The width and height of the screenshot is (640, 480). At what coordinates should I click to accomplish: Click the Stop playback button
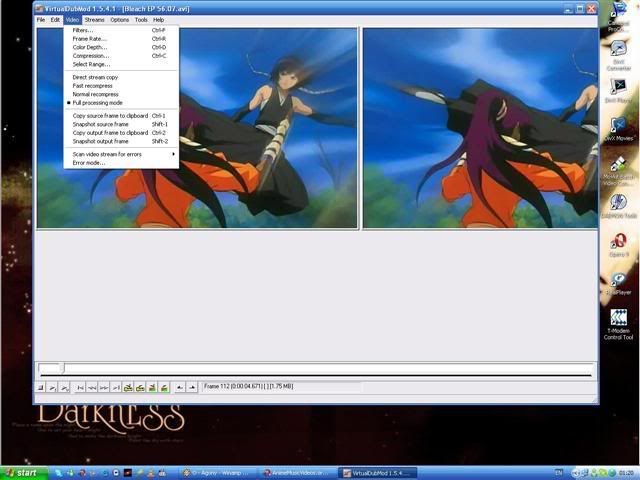tap(41, 387)
